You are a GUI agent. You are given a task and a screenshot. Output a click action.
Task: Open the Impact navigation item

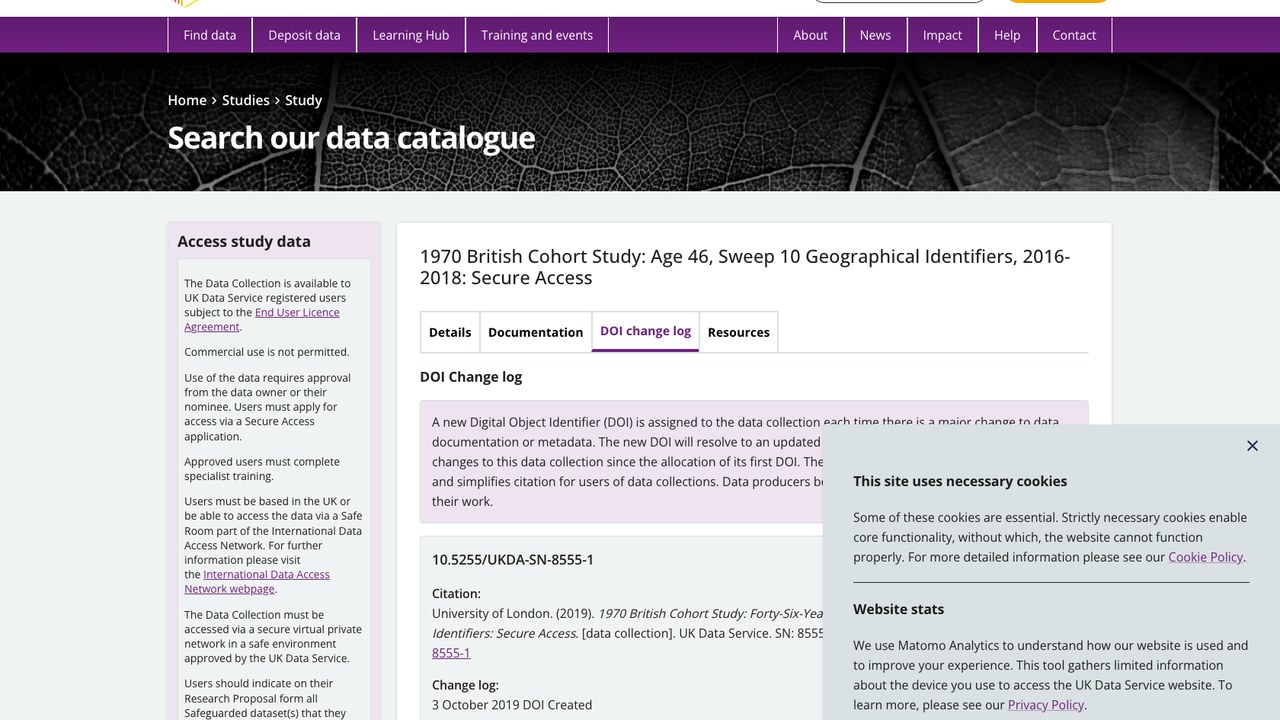942,35
